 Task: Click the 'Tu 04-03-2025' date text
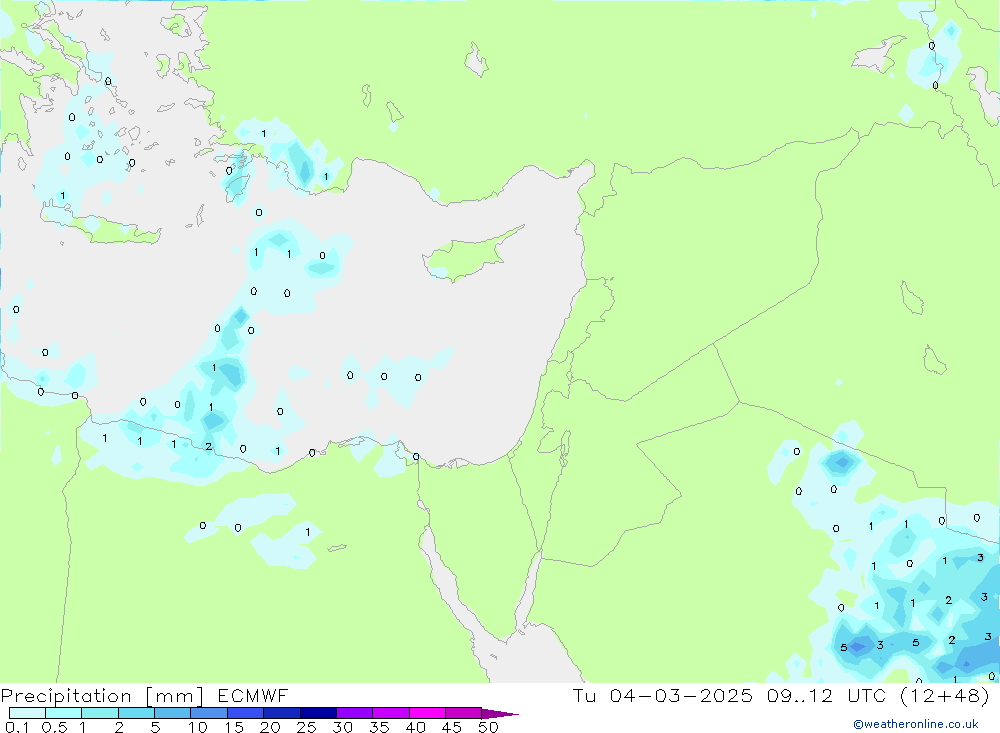click(663, 696)
